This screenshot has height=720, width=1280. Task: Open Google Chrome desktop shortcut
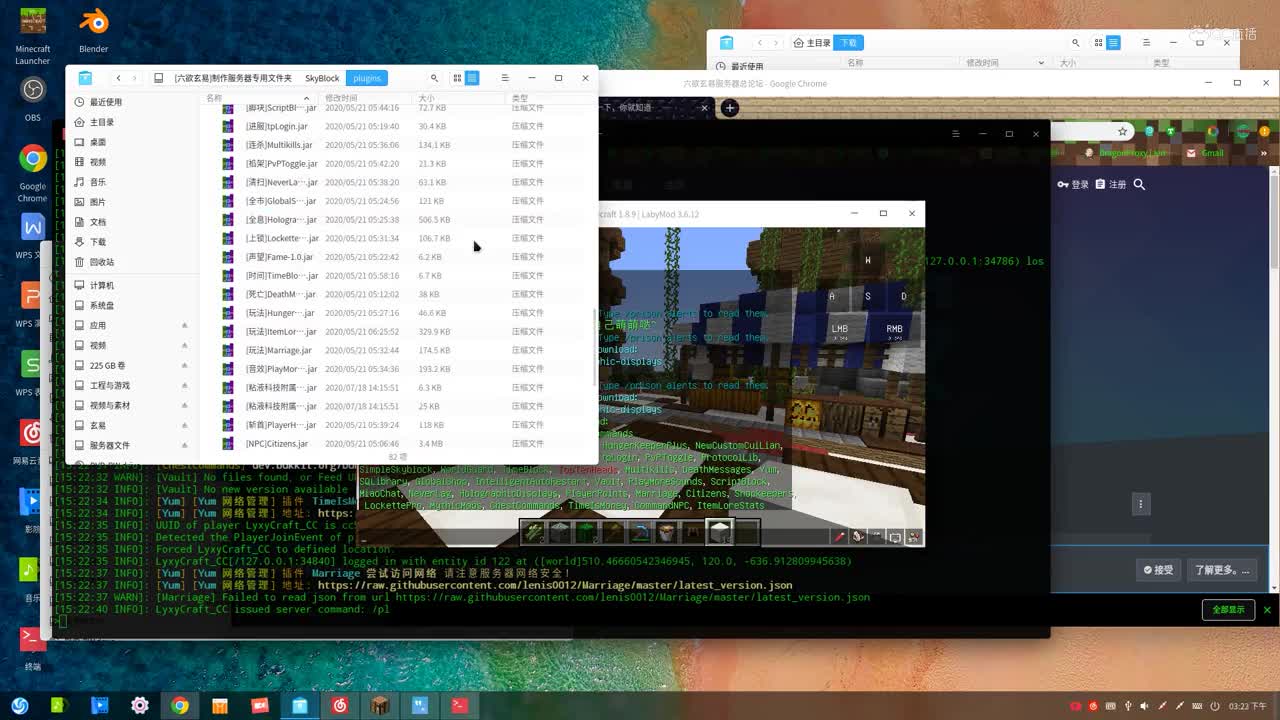[x=33, y=172]
